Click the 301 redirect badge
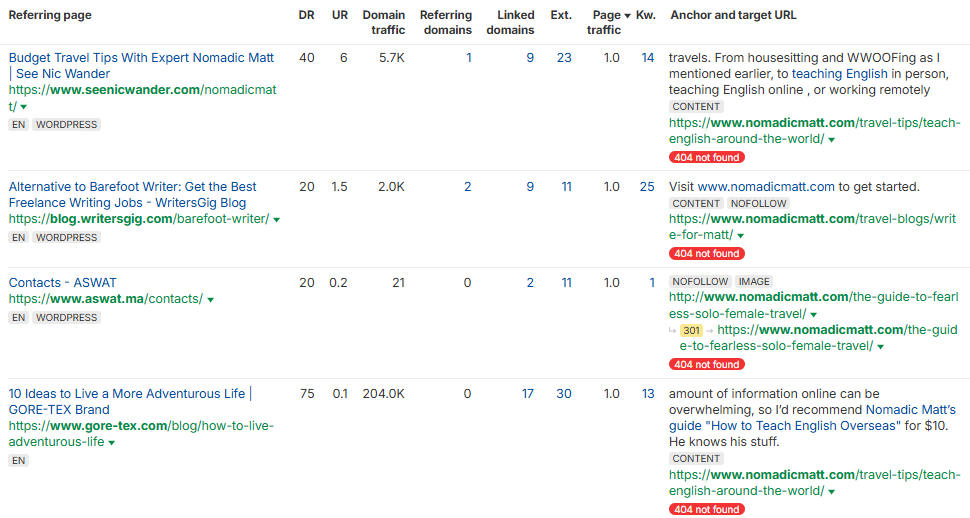Viewport: 970px width, 518px height. tap(691, 330)
